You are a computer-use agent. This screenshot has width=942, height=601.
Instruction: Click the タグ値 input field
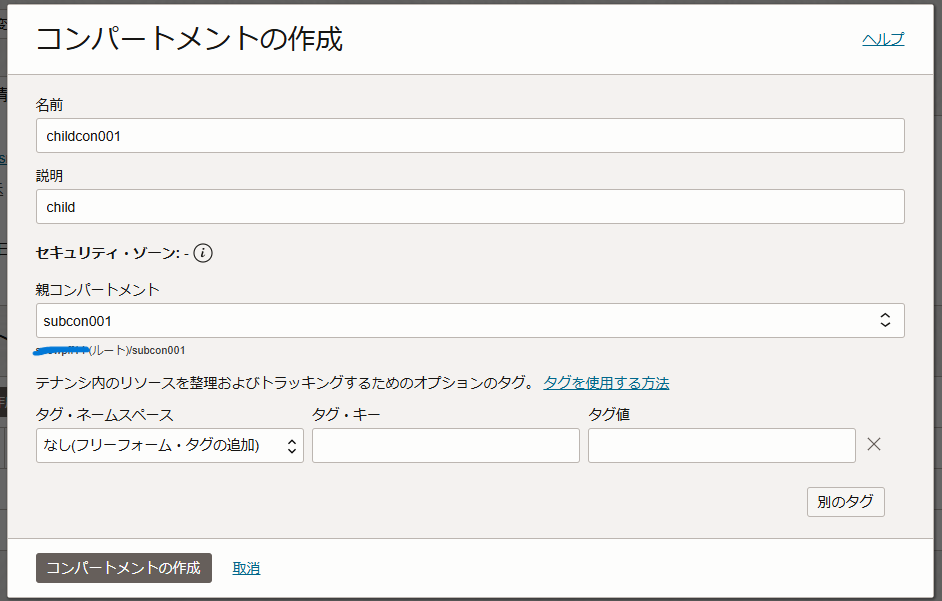722,445
